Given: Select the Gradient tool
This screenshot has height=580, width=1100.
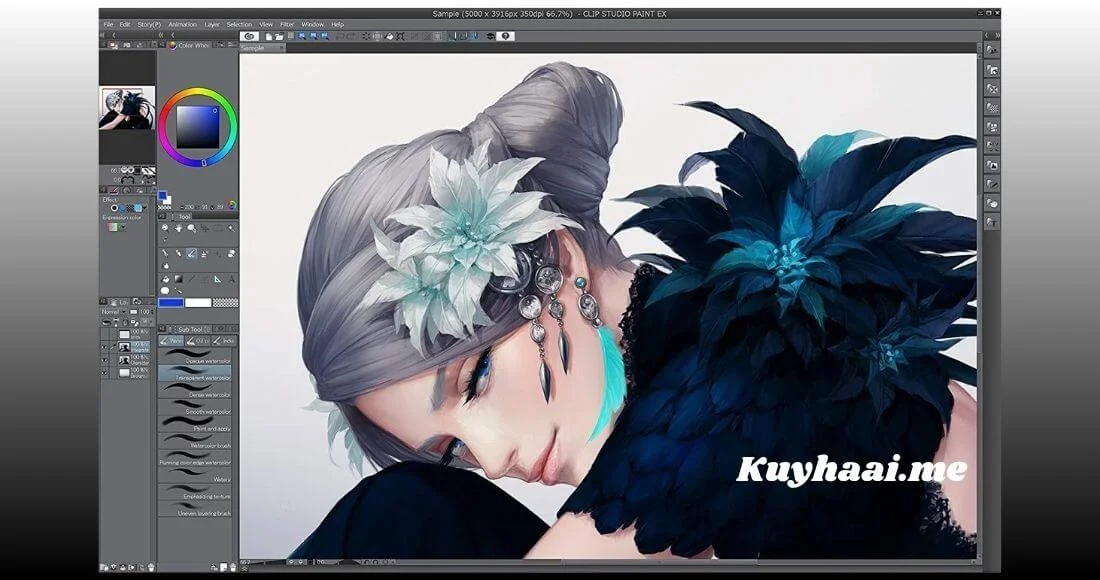Looking at the screenshot, I should [178, 278].
